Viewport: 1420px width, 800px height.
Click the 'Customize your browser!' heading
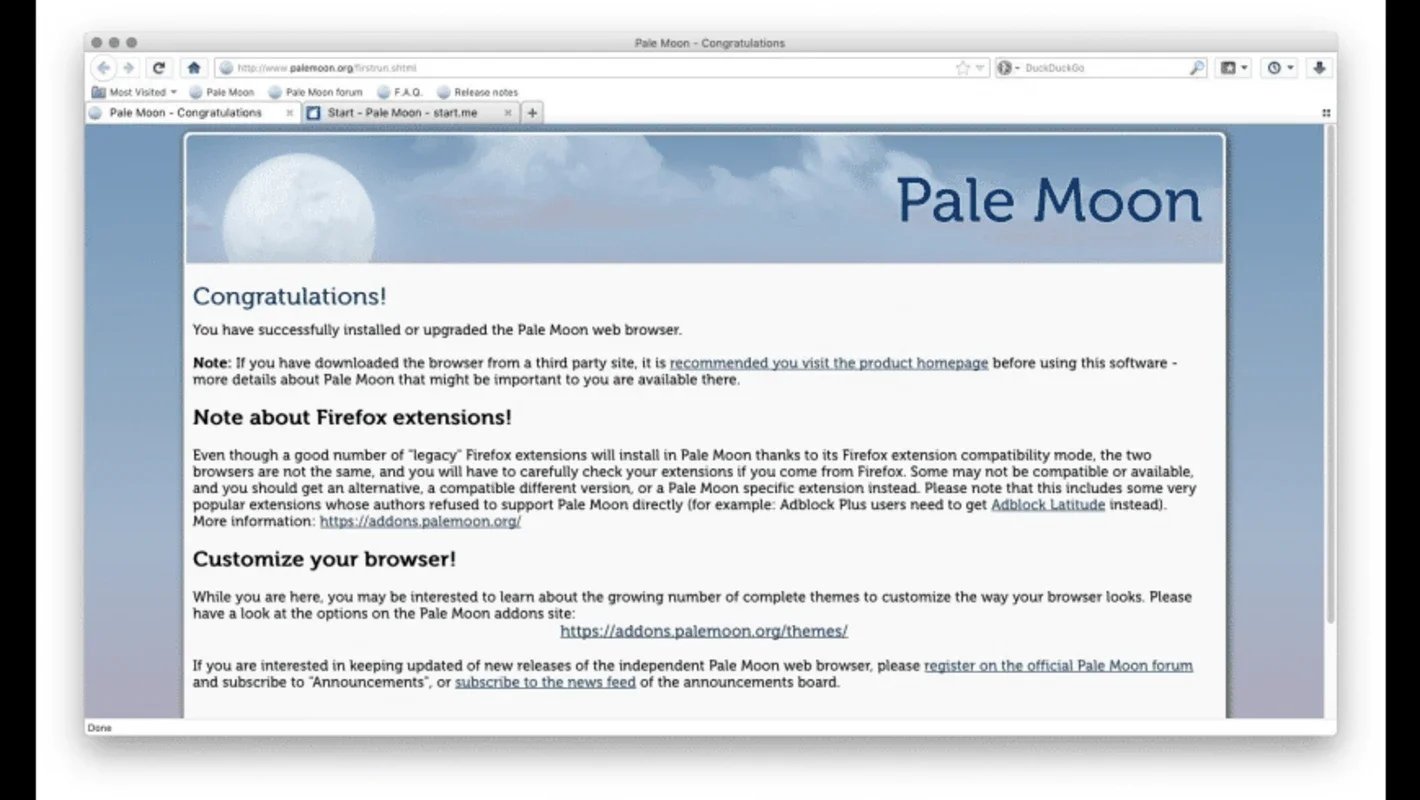(324, 559)
